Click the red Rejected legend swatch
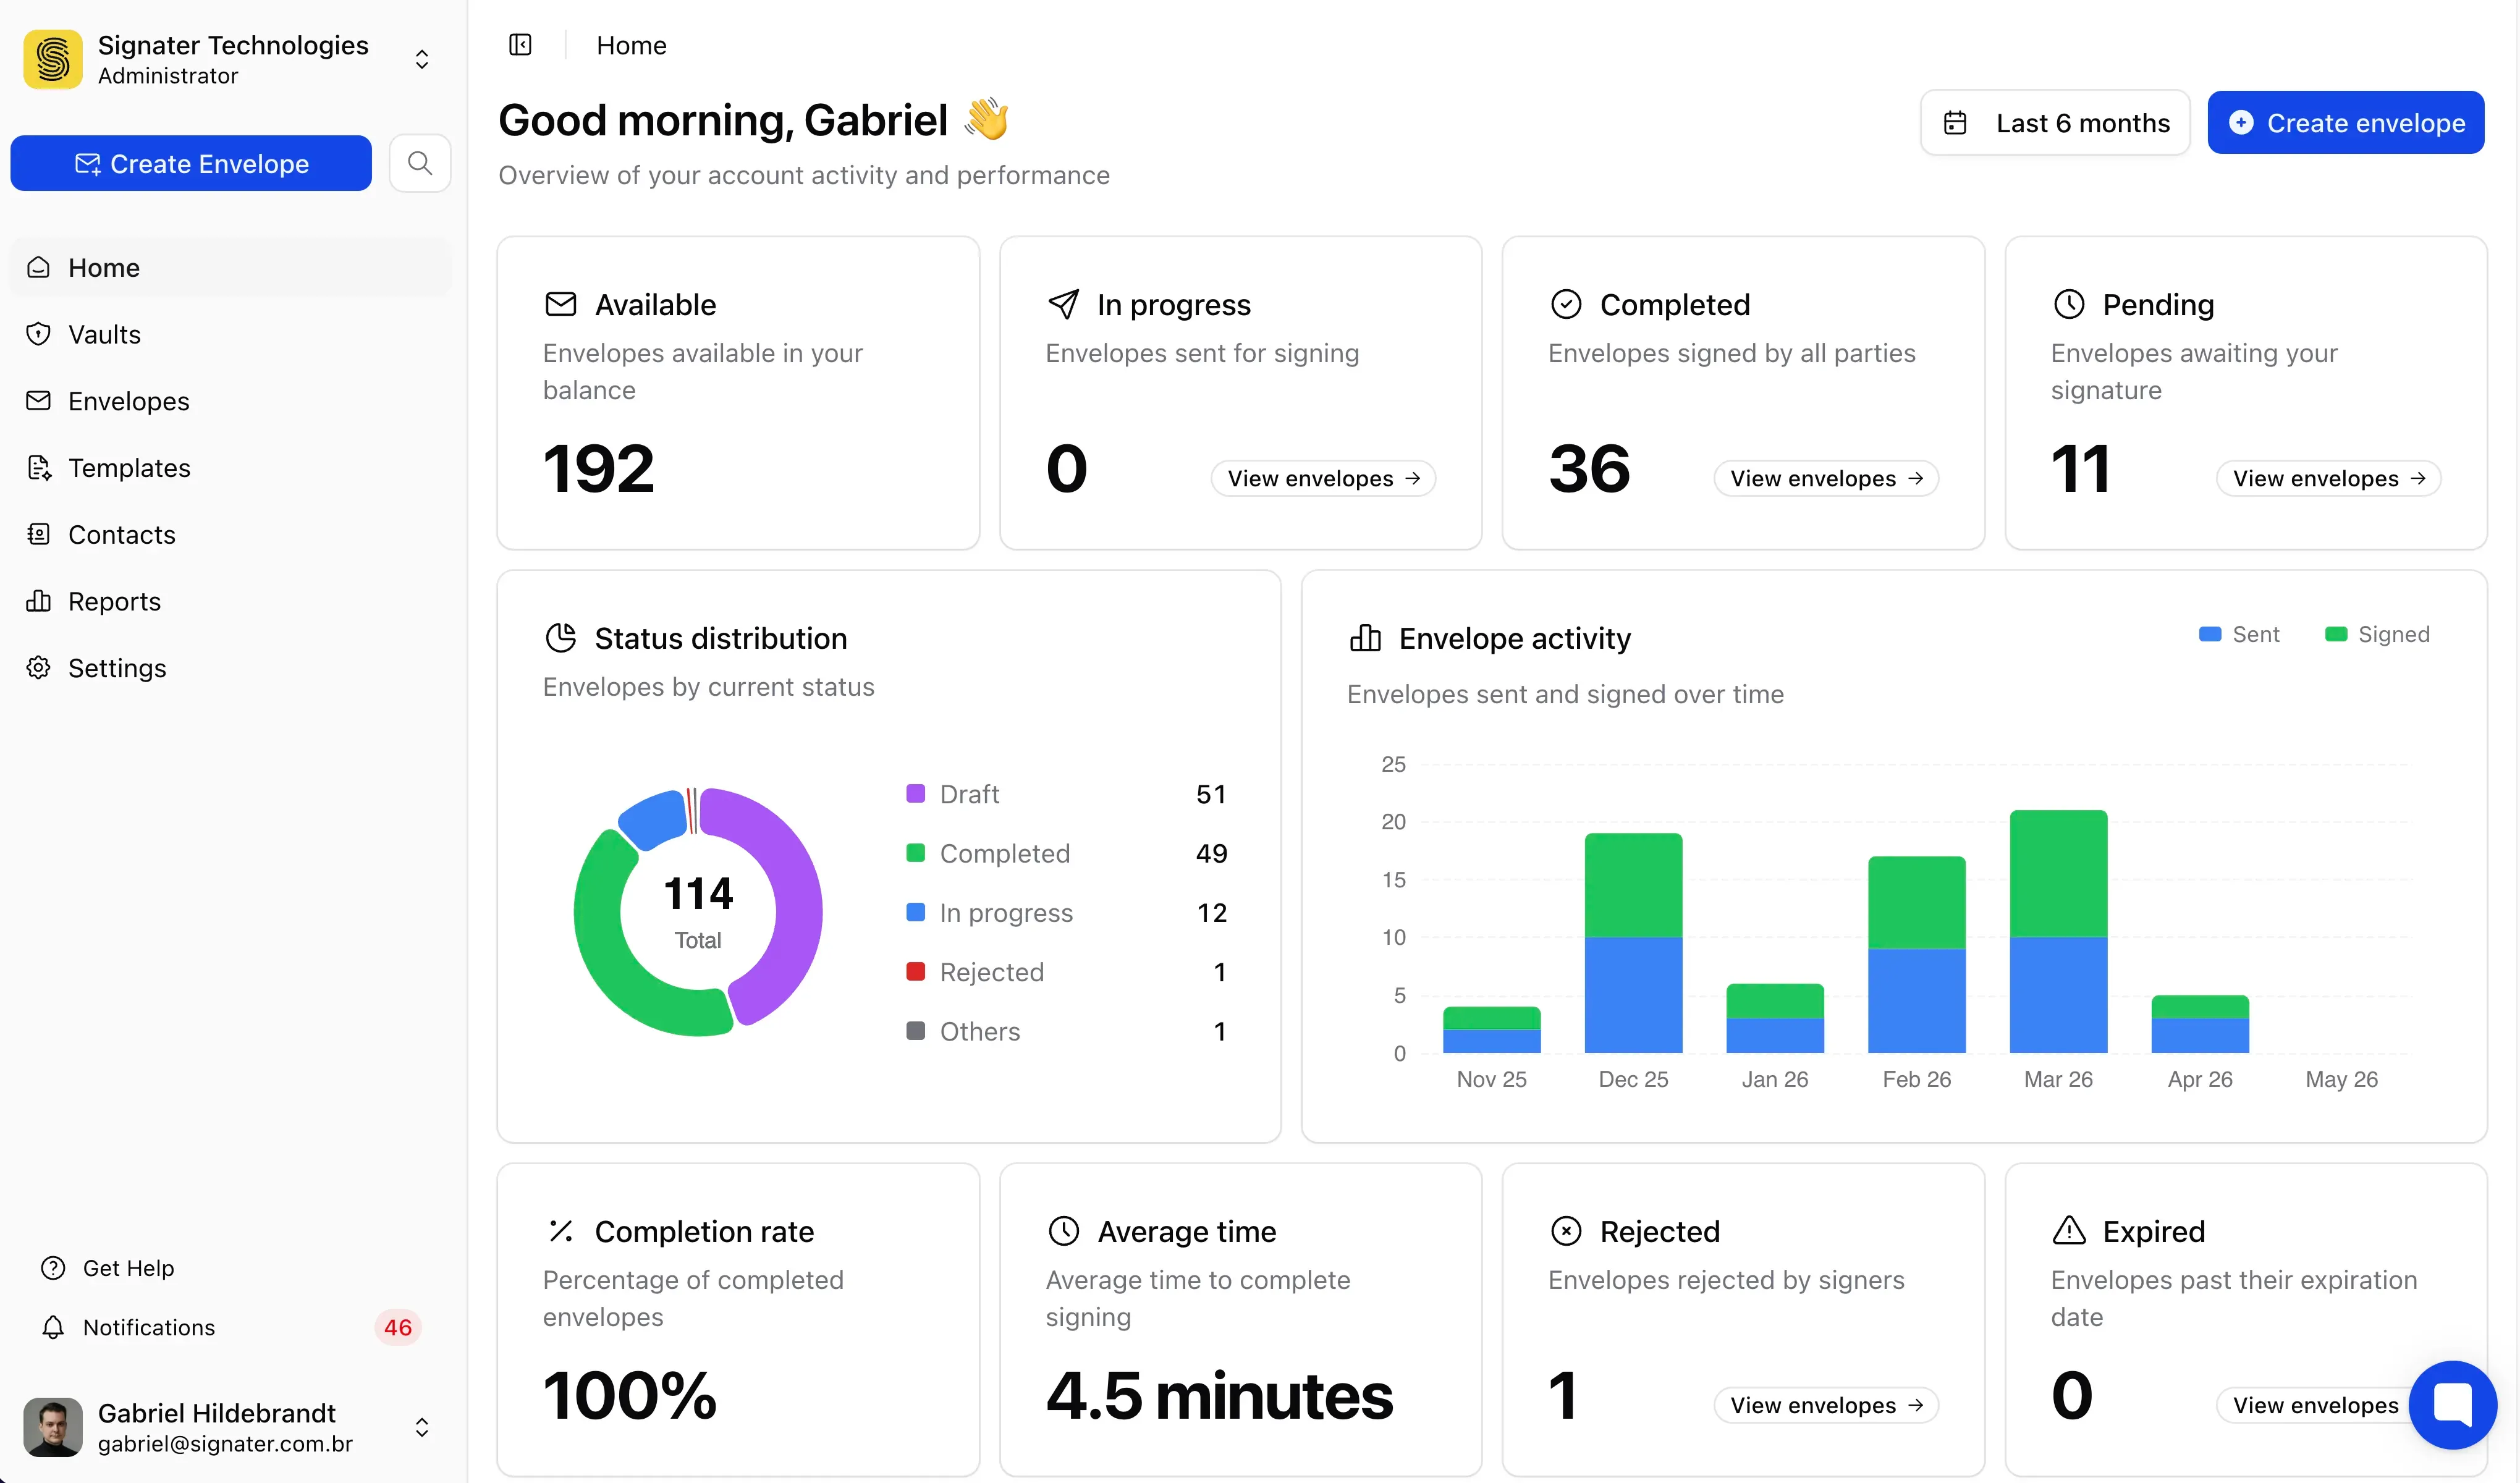The width and height of the screenshot is (2520, 1483). click(x=915, y=972)
